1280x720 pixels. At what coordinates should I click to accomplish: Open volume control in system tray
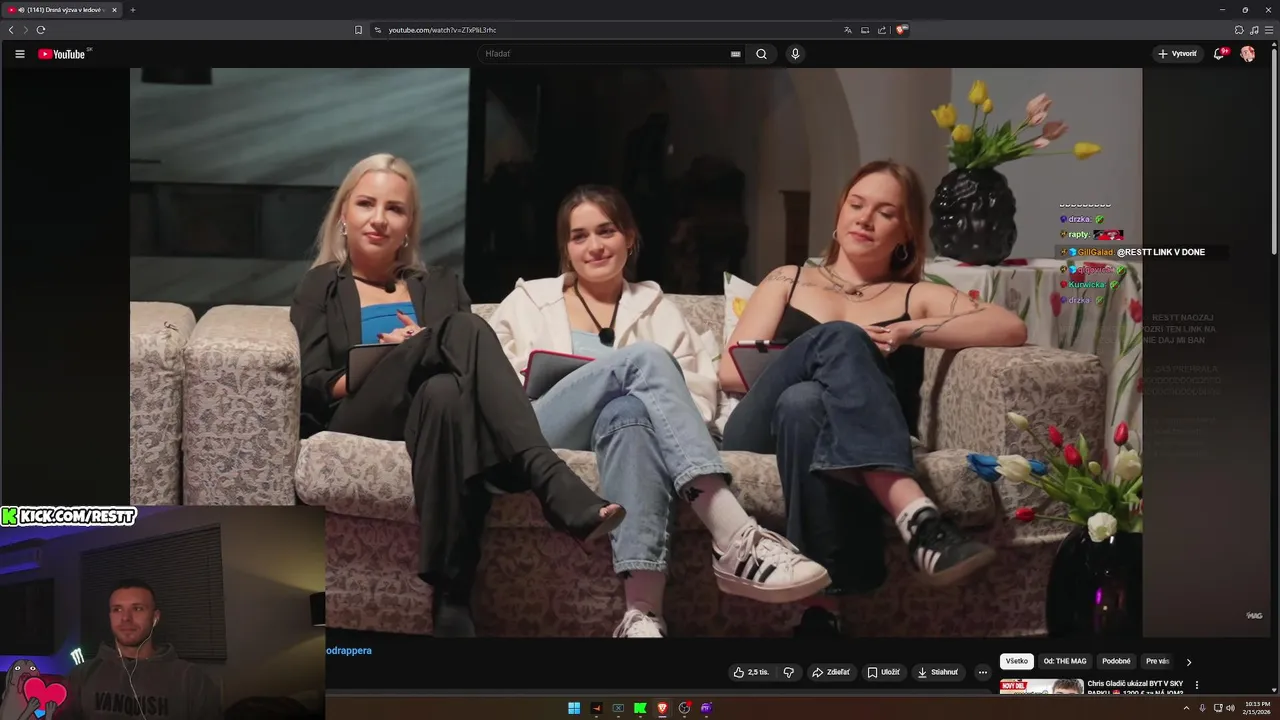tap(1230, 708)
